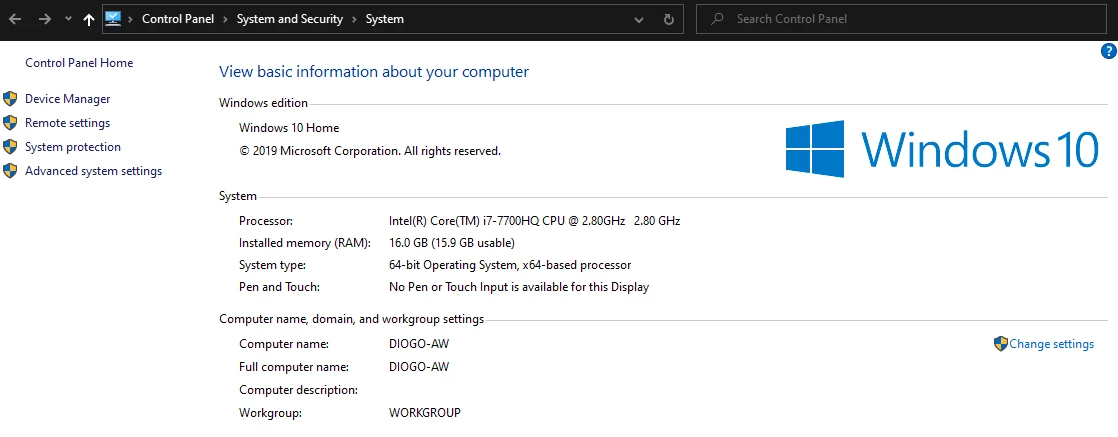Click the Intel Core i7-7700HQ processor value

[535, 221]
